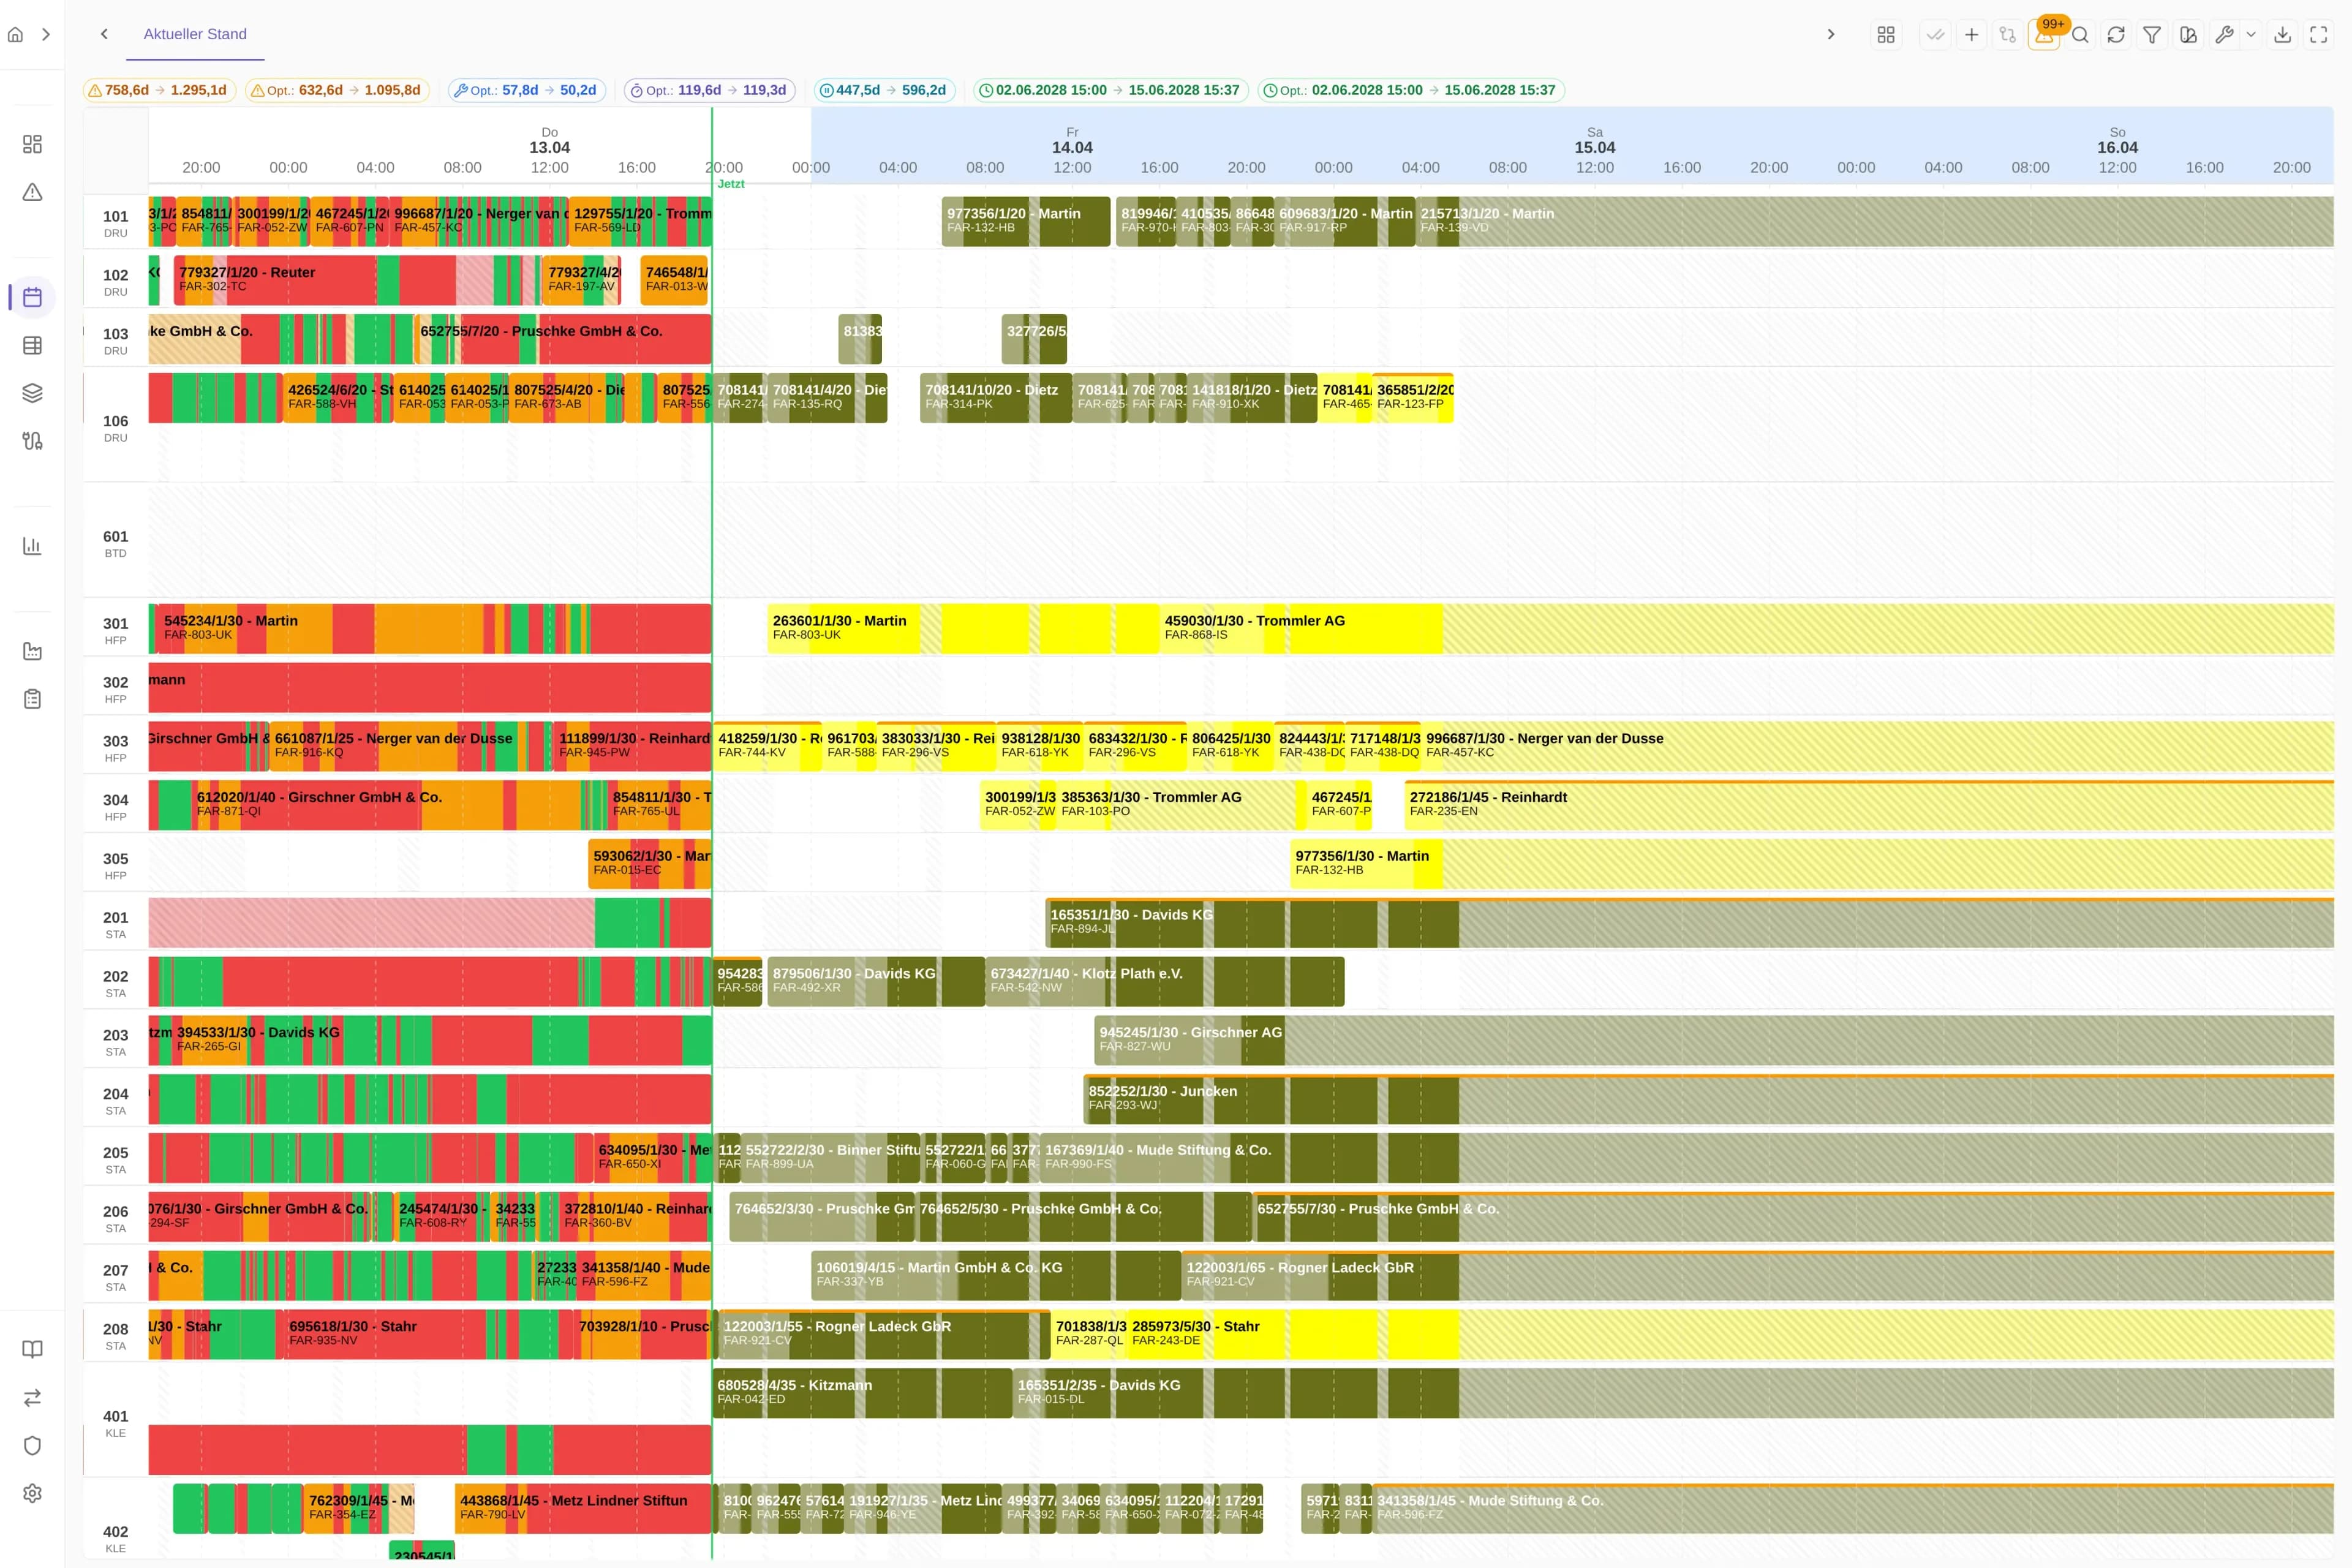Click the Opt. date range badge 02.06.2028 to 15.06.2028

pos(1411,90)
